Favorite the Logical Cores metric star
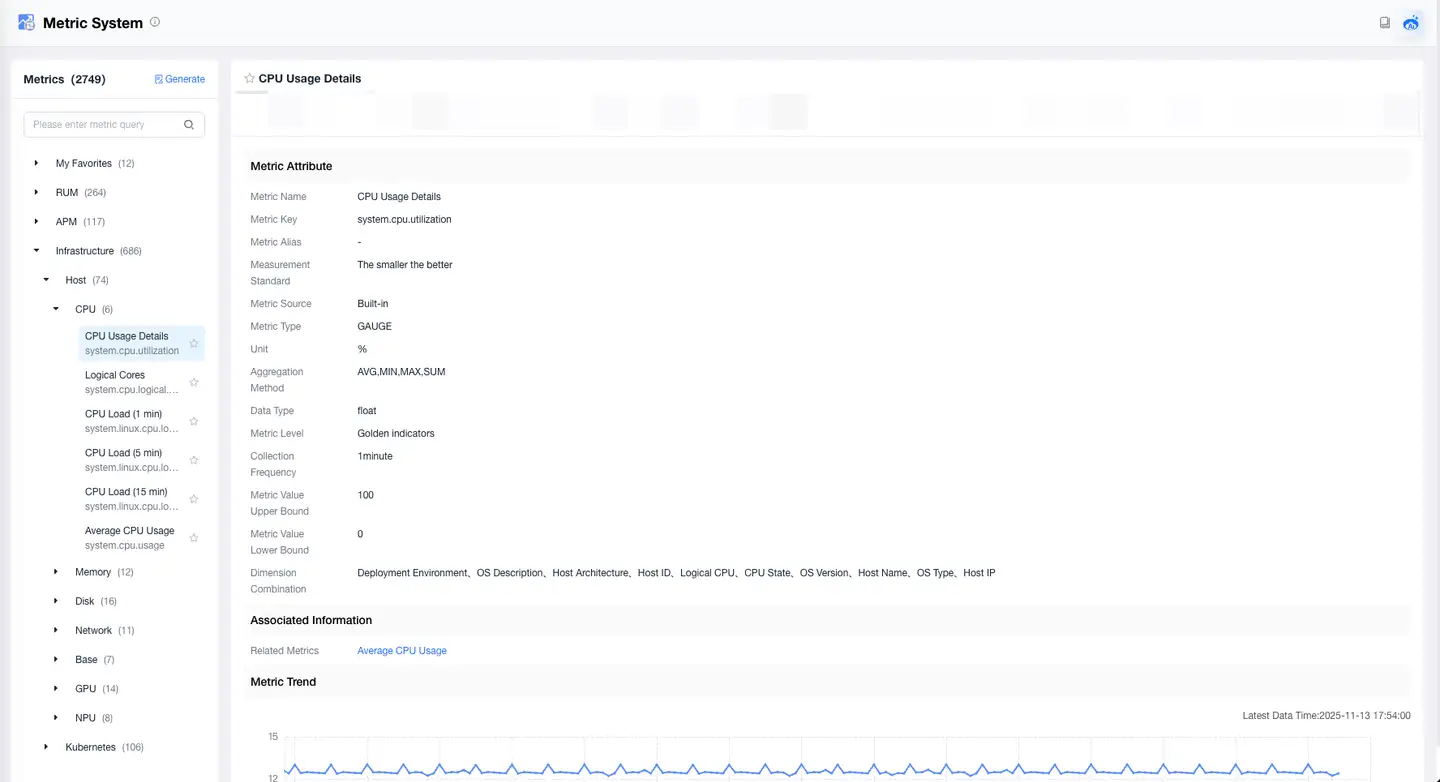The image size is (1440, 782). tap(194, 382)
